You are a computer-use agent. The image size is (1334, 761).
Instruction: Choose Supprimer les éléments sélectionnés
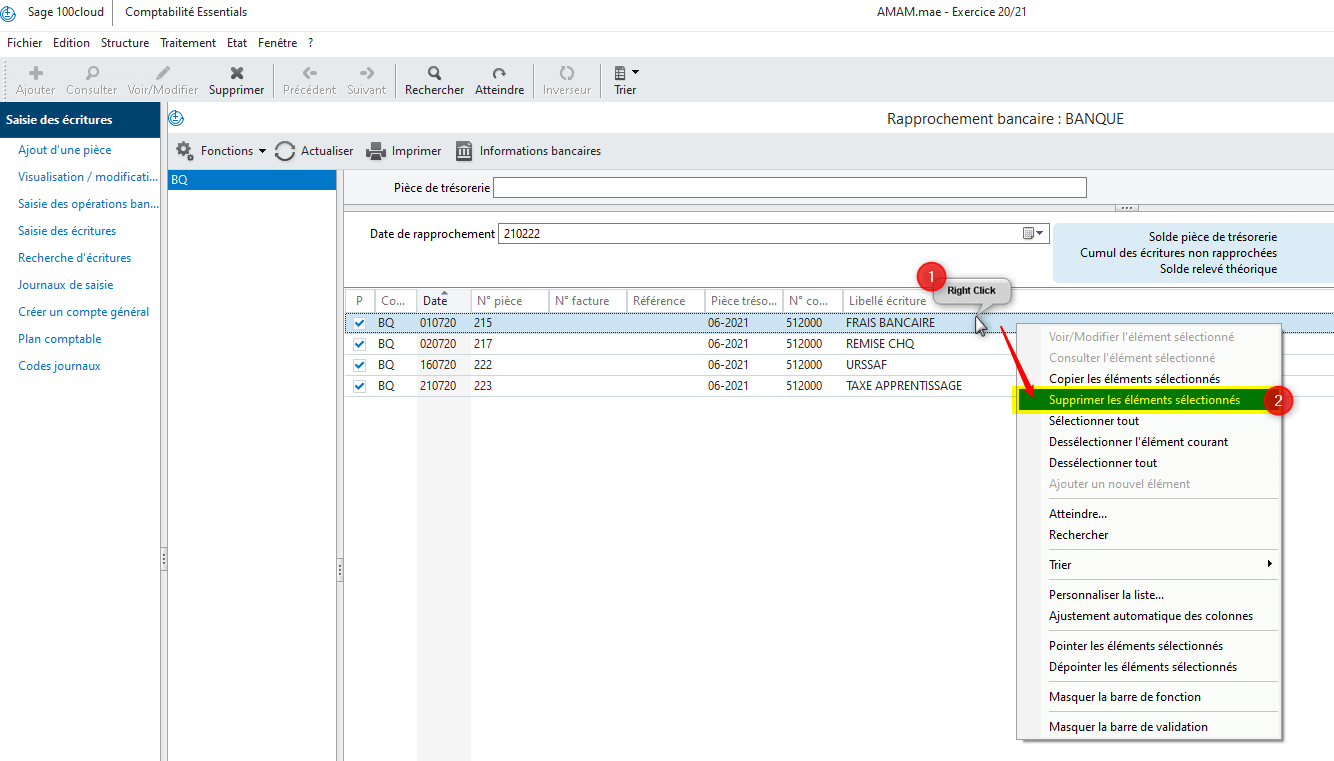pos(1144,400)
